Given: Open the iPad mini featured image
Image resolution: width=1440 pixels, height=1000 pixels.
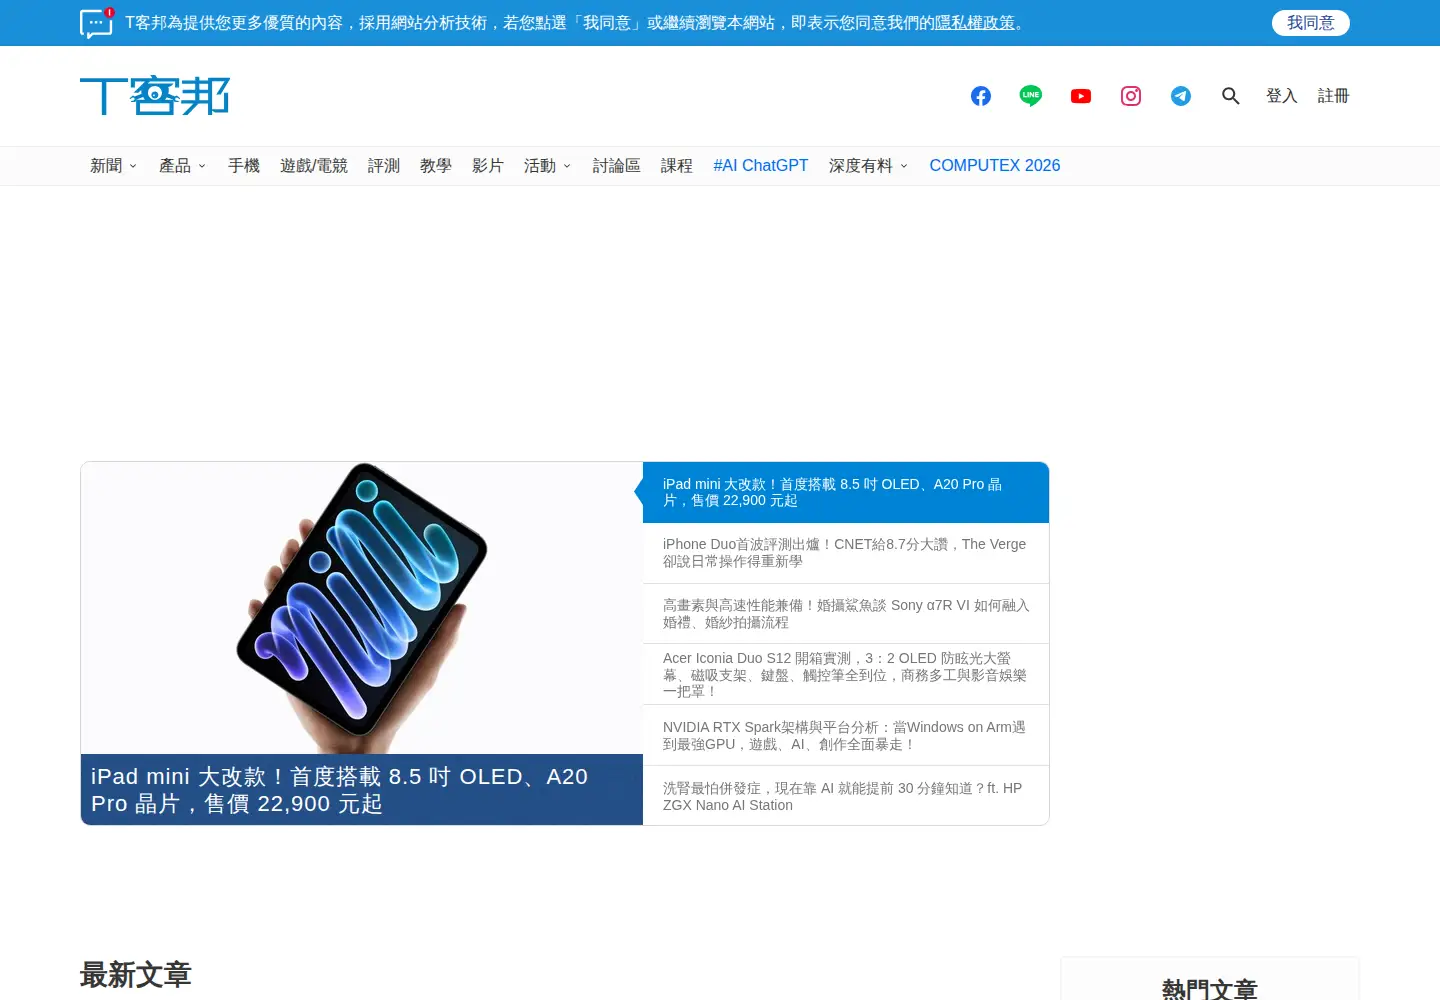Looking at the screenshot, I should (x=361, y=608).
